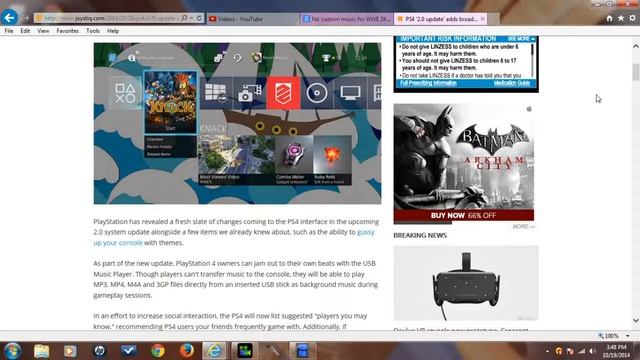Image resolution: width=640 pixels, height=360 pixels.
Task: Click the BREAKING NEWS heading
Action: [420, 236]
